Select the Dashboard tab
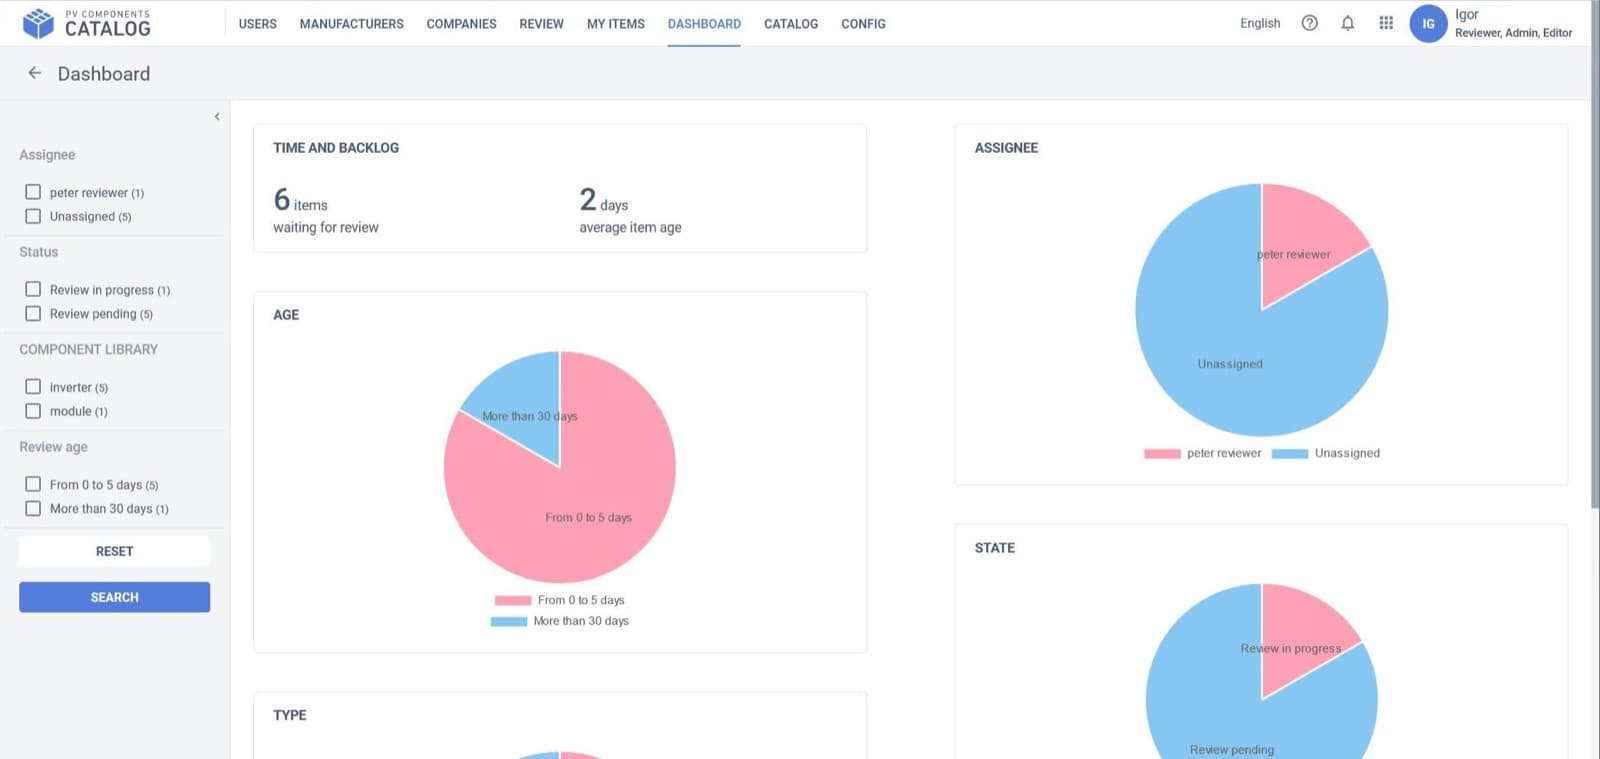The height and width of the screenshot is (759, 1600). tap(704, 24)
